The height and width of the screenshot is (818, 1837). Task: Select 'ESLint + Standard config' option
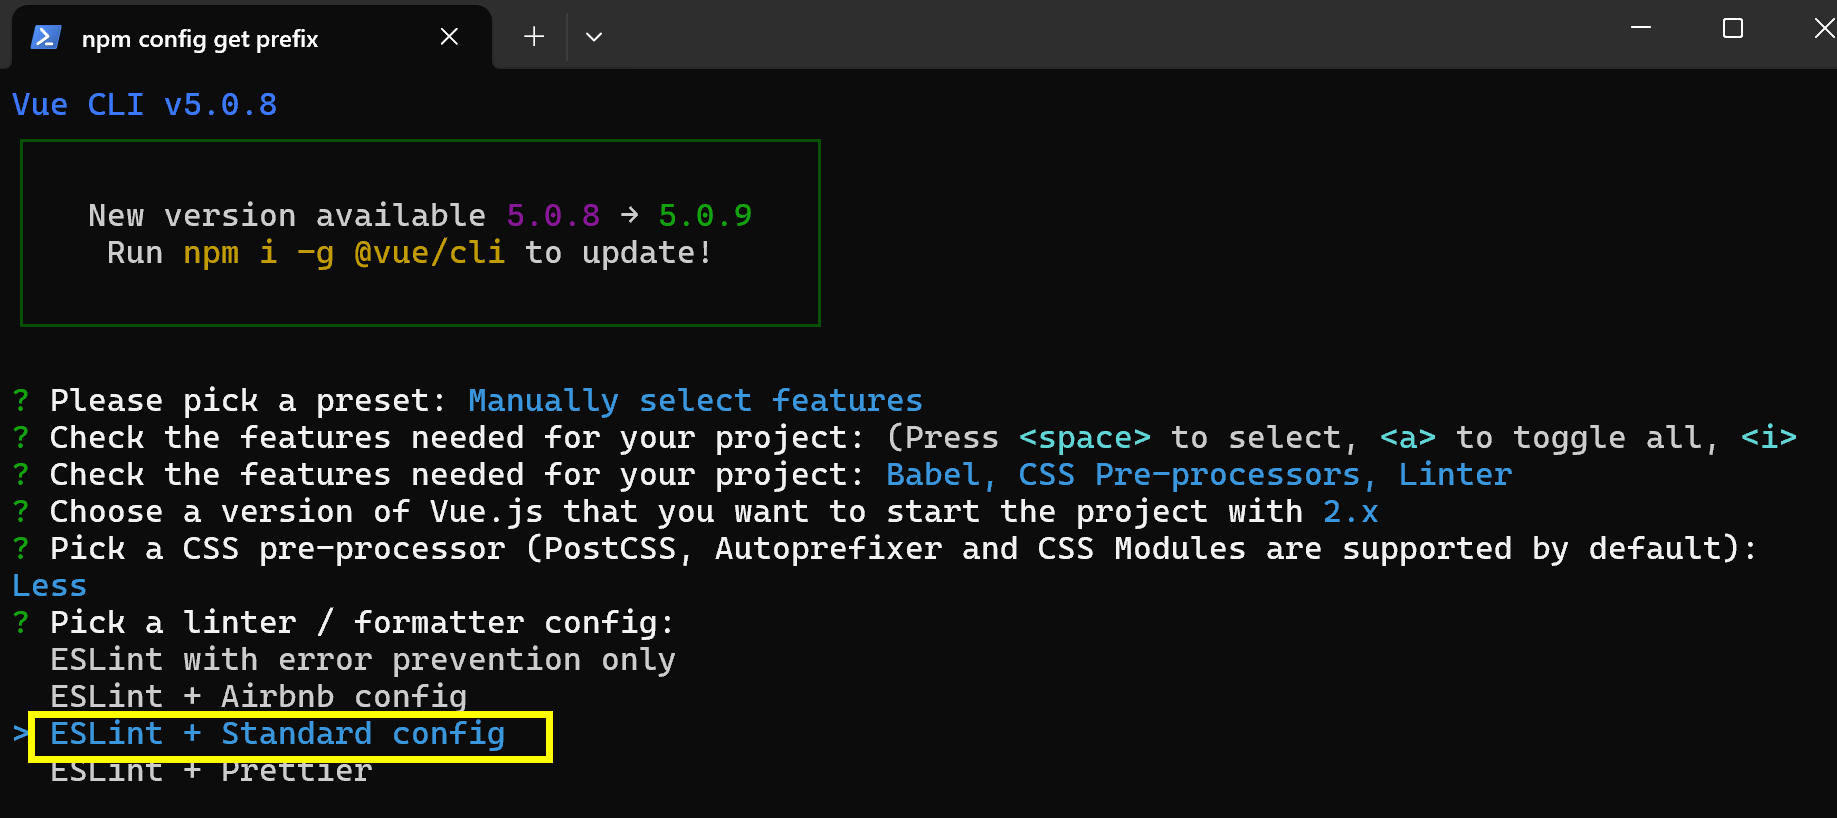pos(278,734)
